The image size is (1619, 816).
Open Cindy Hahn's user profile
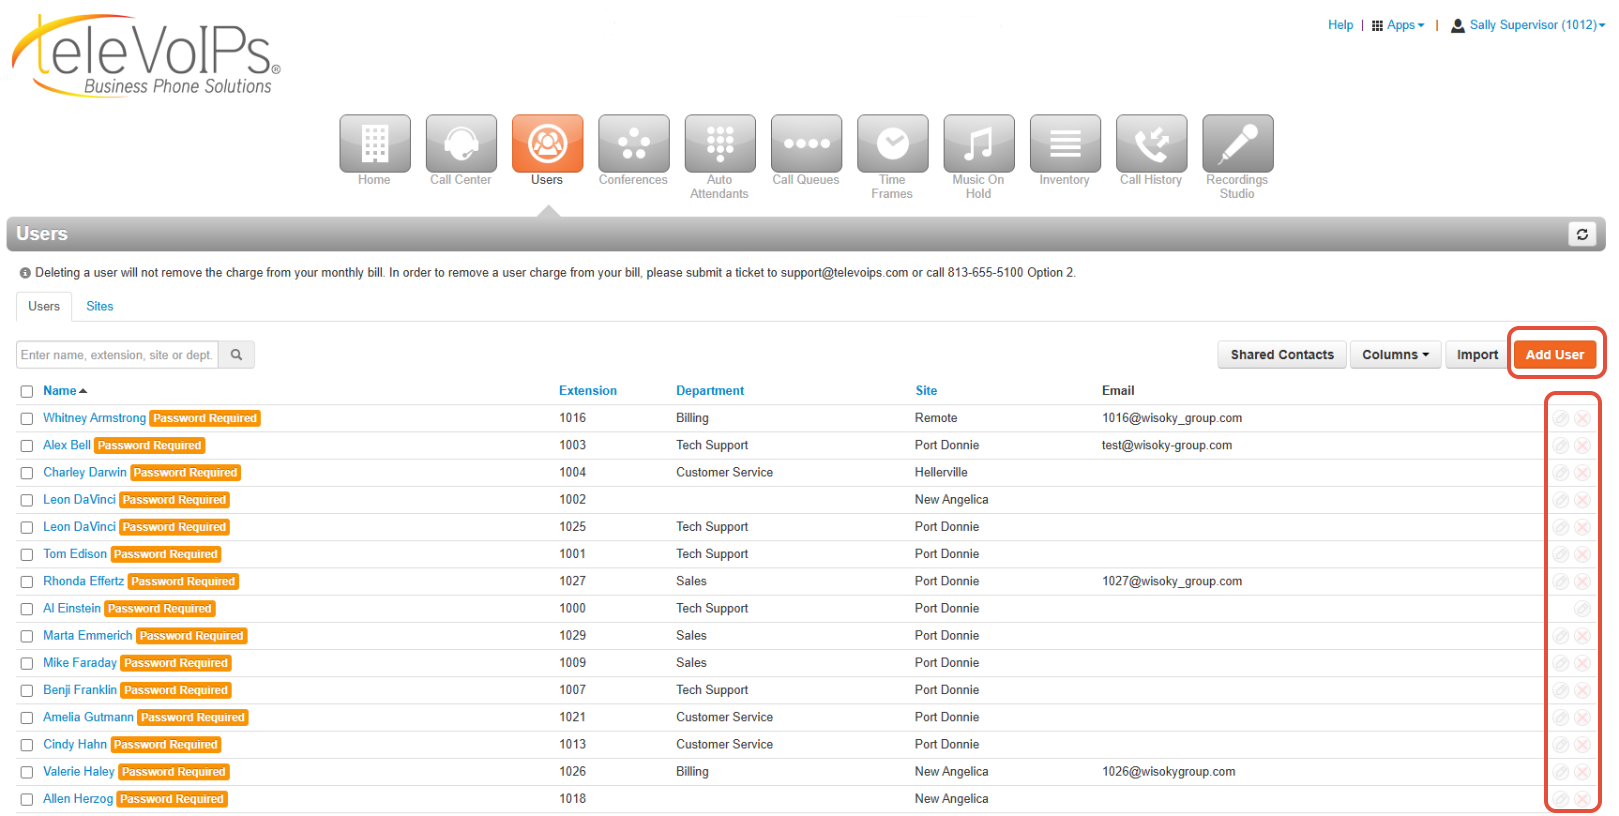coord(75,744)
